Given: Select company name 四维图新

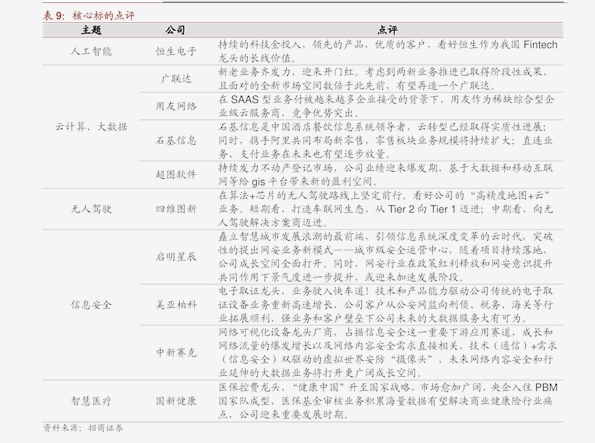Looking at the screenshot, I should click(176, 209).
